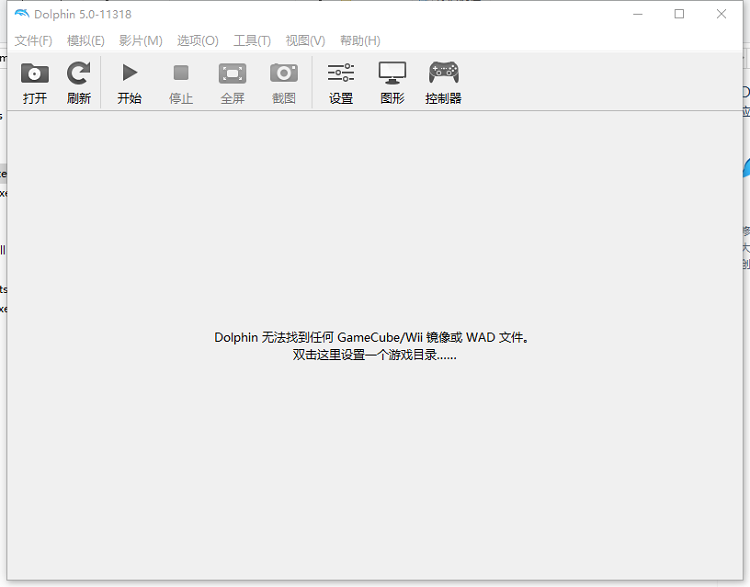Minimize the Dolphin window

point(637,14)
